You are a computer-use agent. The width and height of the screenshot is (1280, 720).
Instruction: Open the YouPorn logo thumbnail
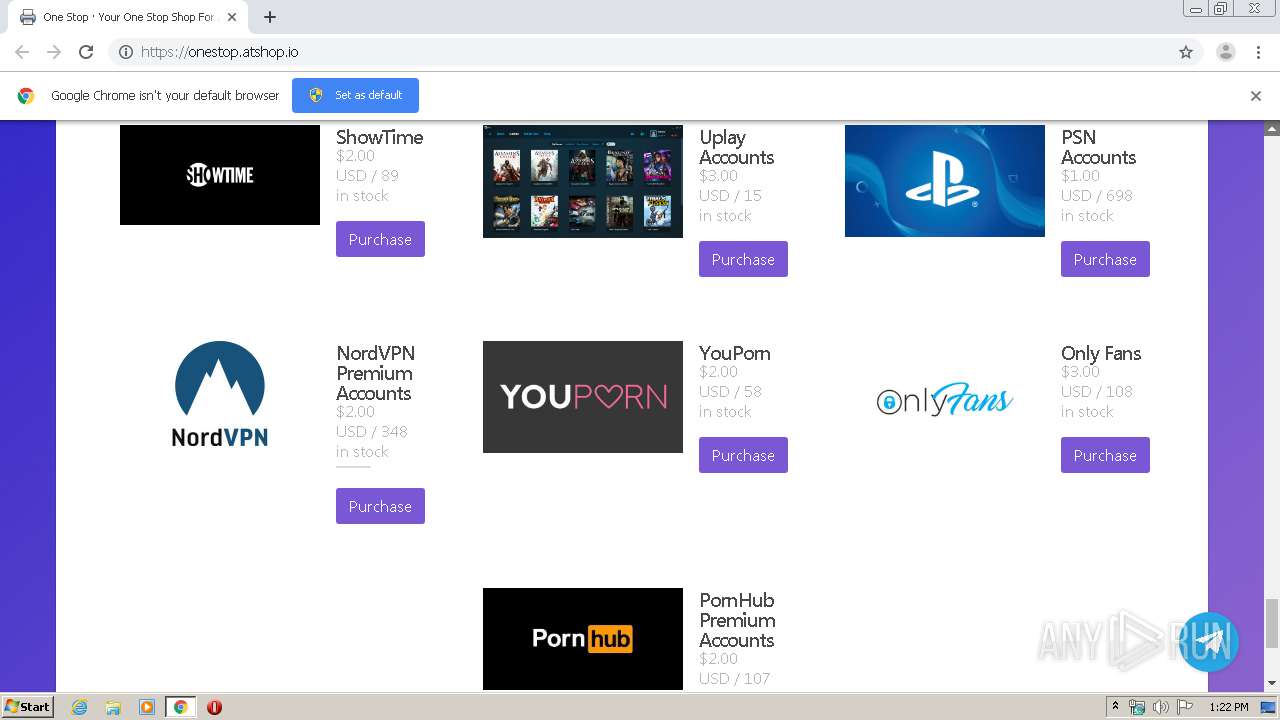pyautogui.click(x=583, y=397)
